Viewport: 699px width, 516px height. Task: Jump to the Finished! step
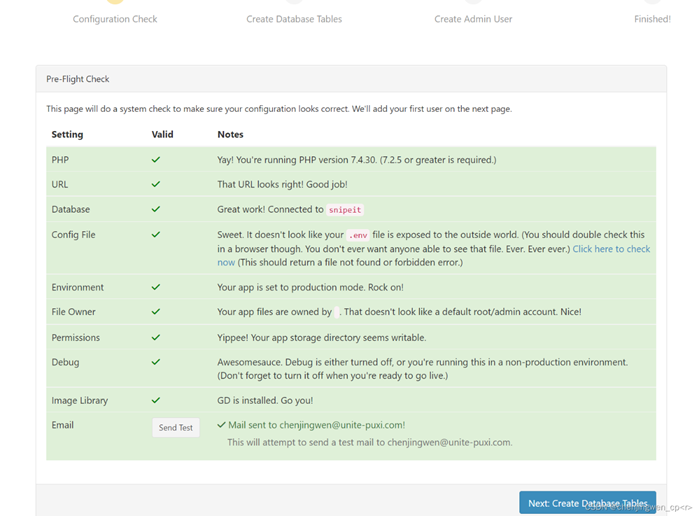[x=652, y=18]
